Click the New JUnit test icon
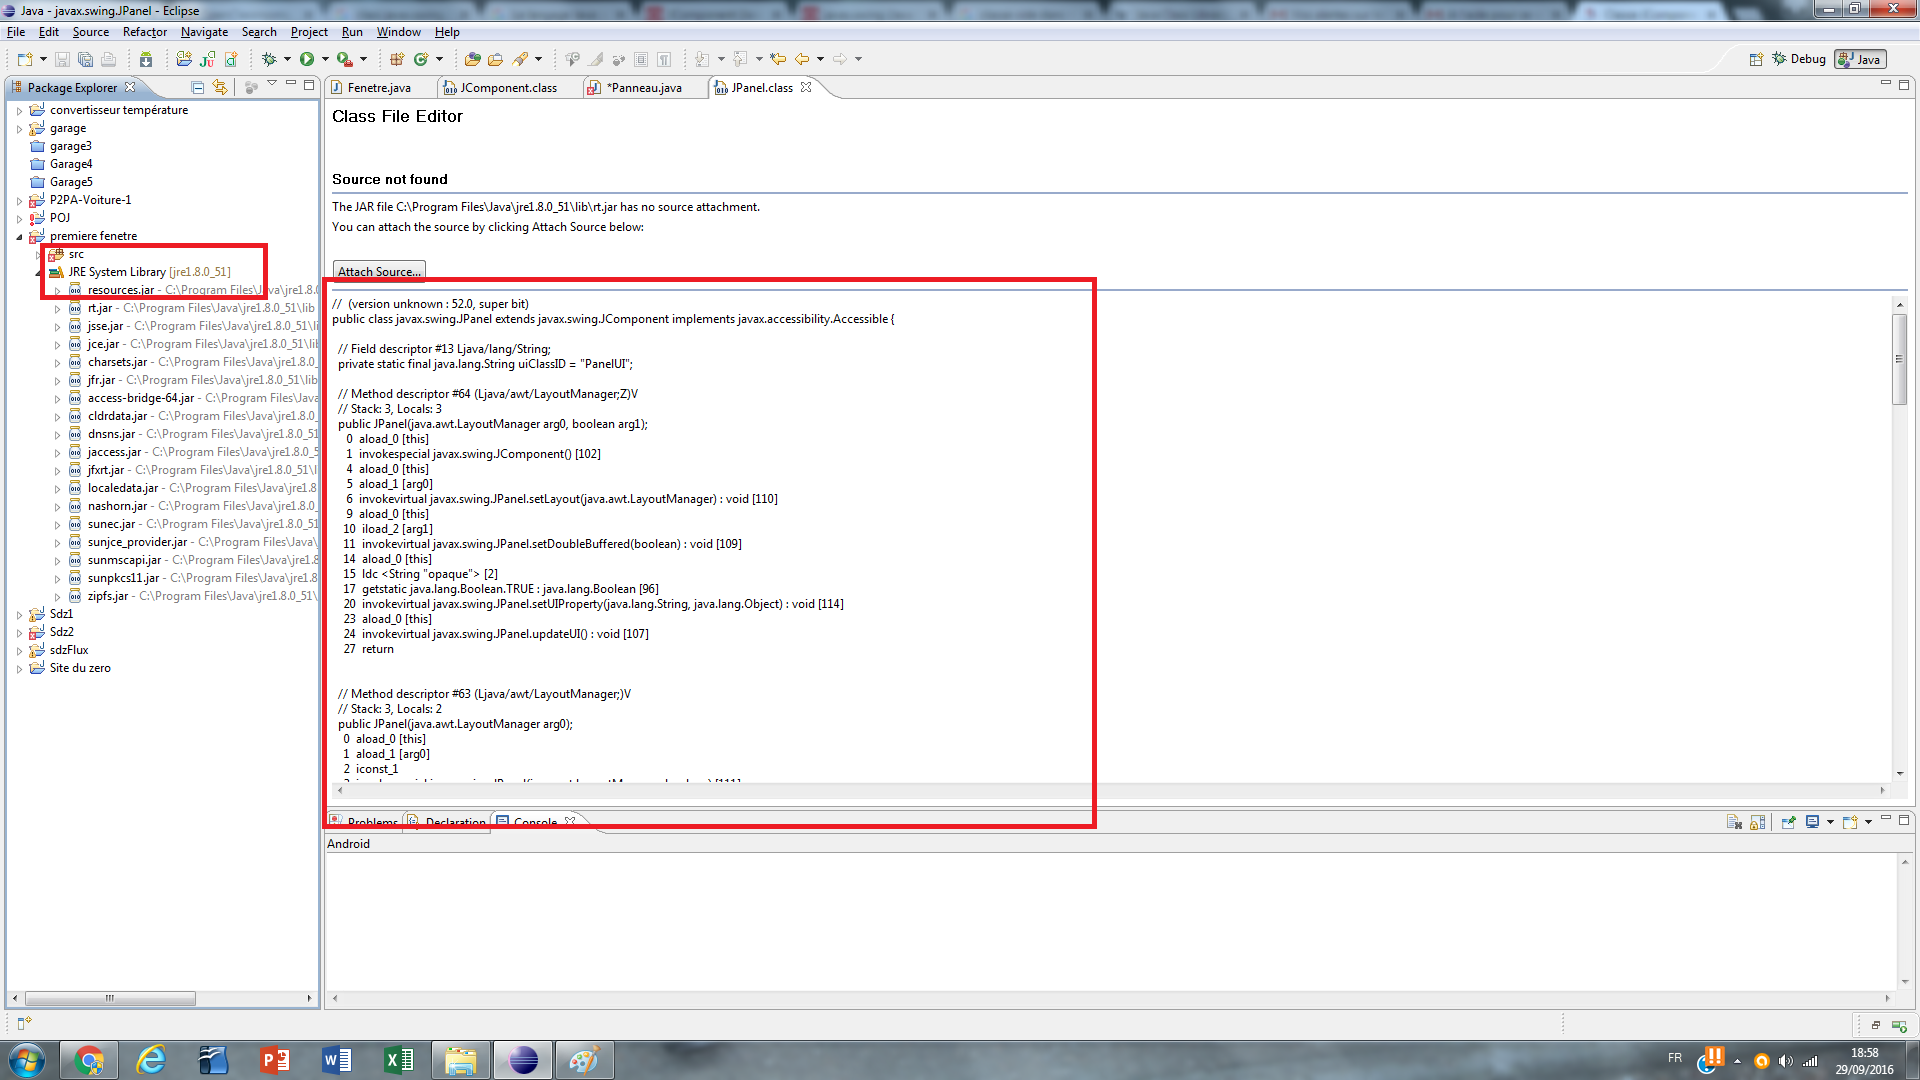Image resolution: width=1920 pixels, height=1080 pixels. tap(207, 60)
